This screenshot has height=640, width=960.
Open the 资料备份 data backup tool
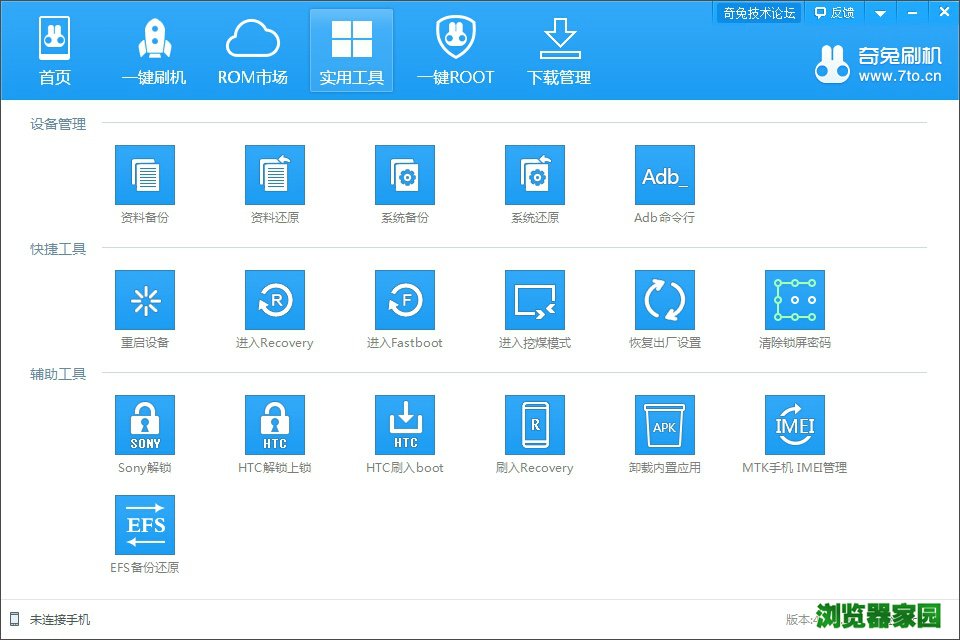[x=145, y=175]
